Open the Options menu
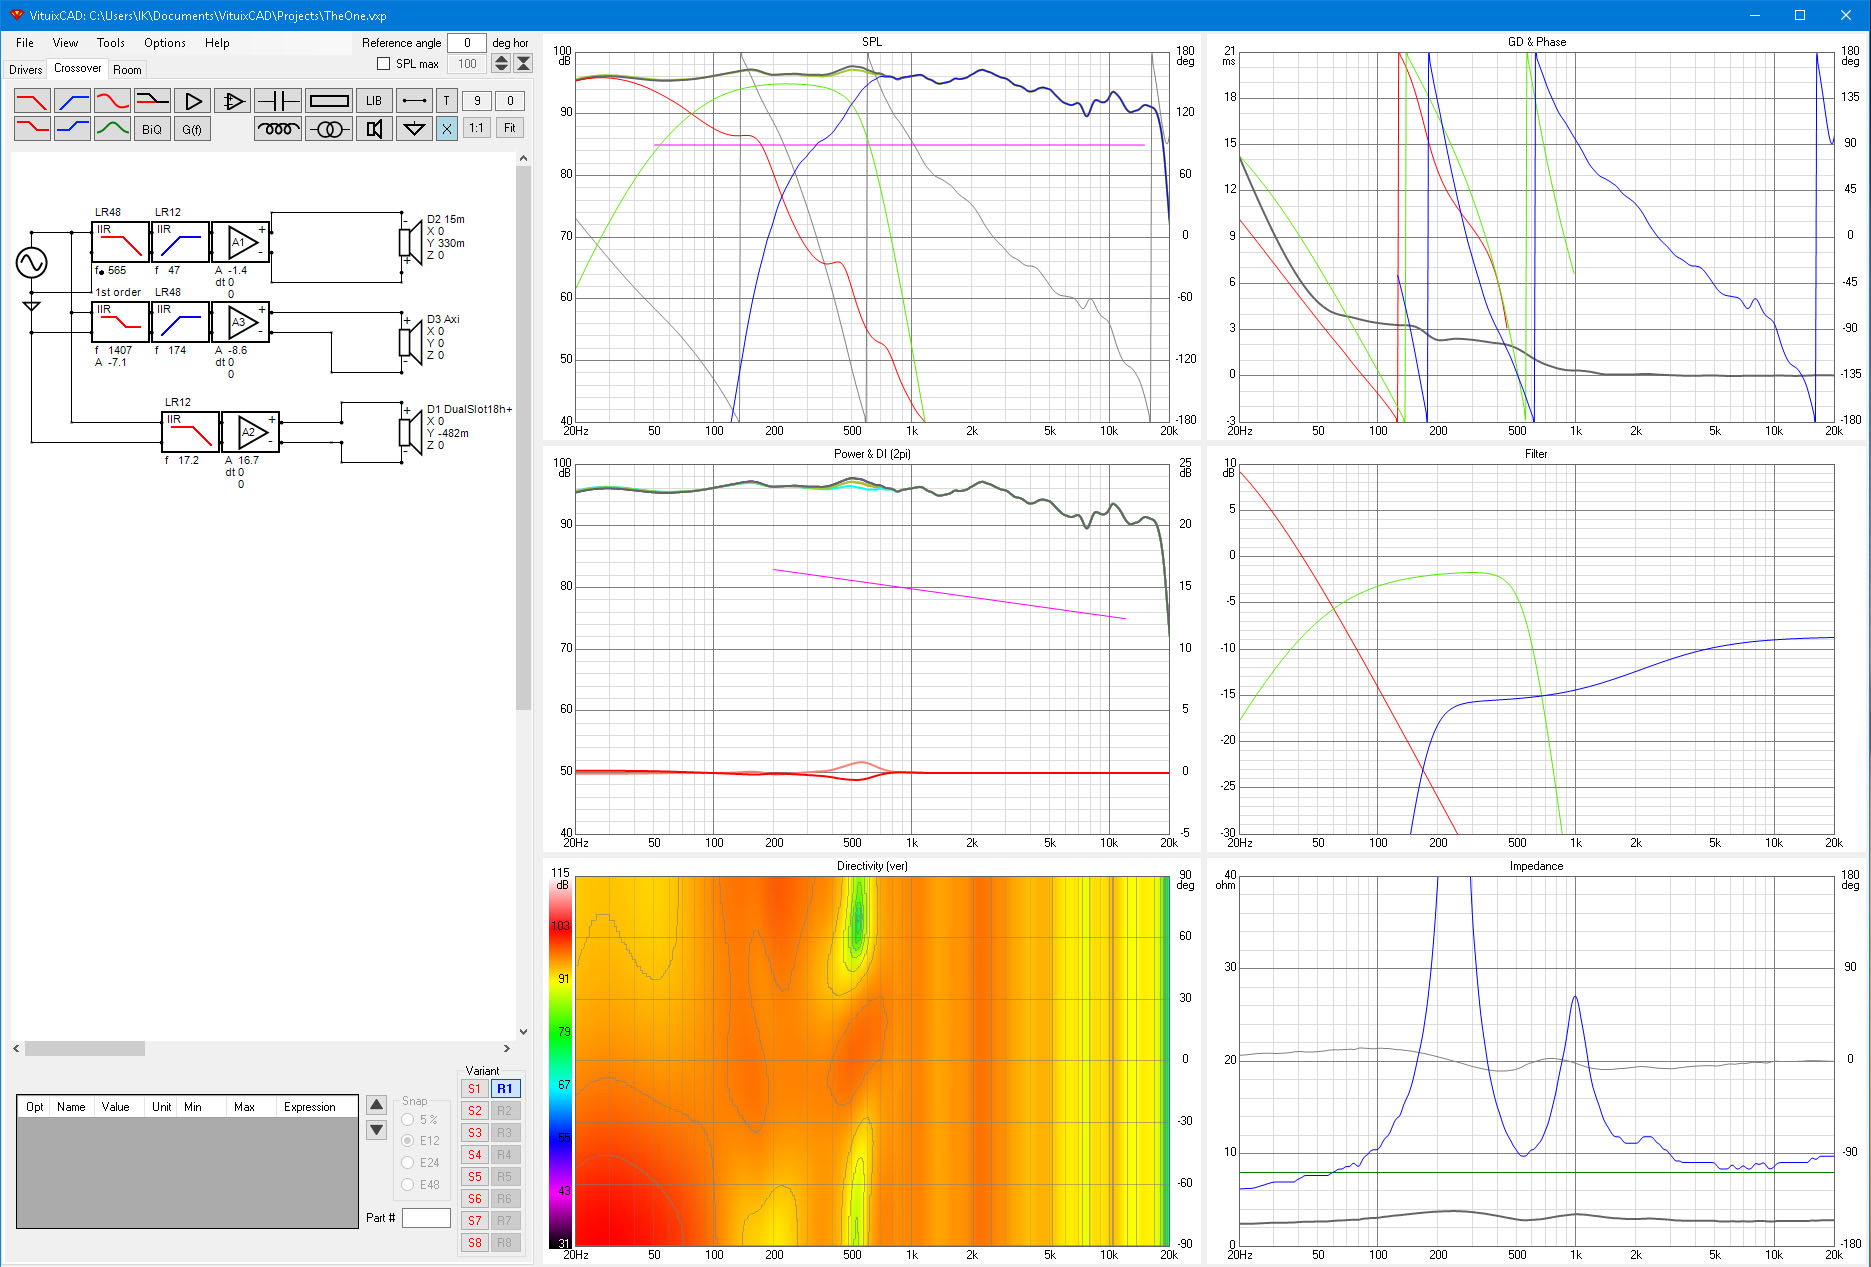The image size is (1871, 1267). pyautogui.click(x=165, y=43)
